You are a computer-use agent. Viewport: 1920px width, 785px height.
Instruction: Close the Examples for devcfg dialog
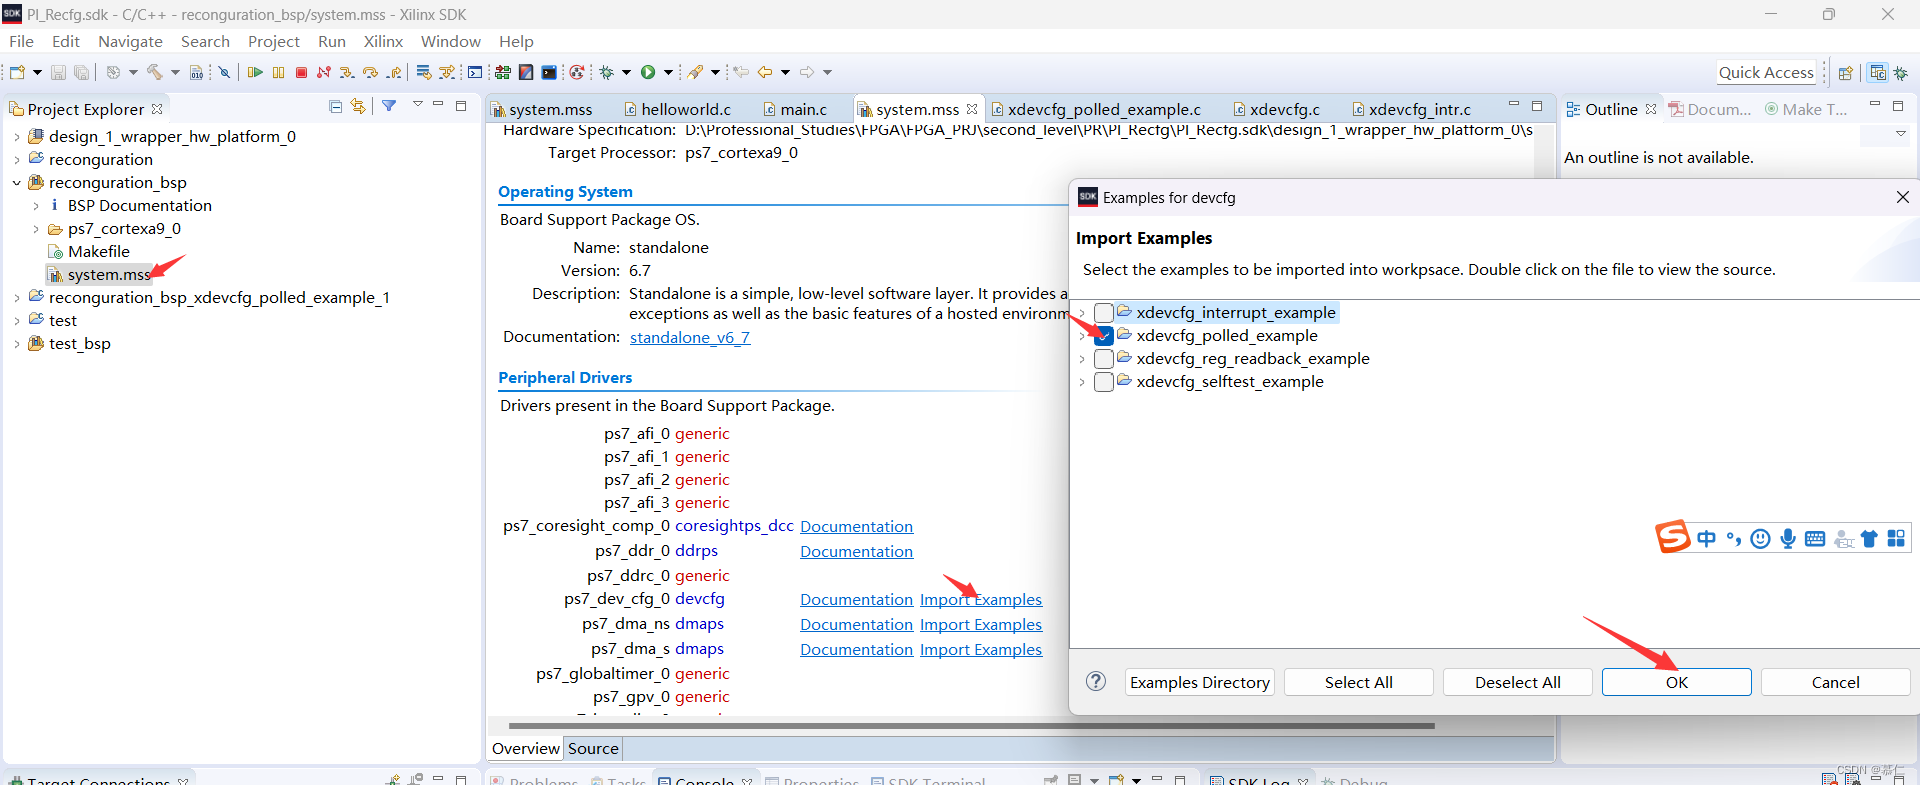(1902, 197)
